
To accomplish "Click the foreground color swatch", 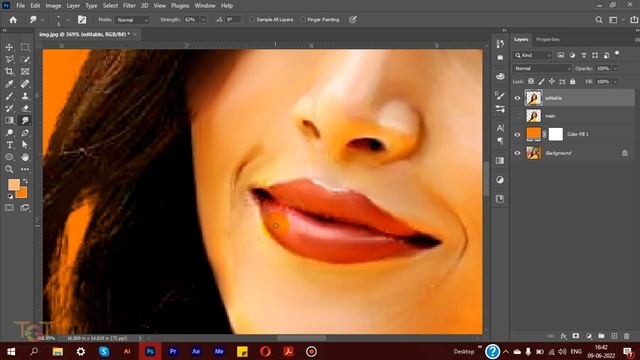I will pyautogui.click(x=14, y=184).
